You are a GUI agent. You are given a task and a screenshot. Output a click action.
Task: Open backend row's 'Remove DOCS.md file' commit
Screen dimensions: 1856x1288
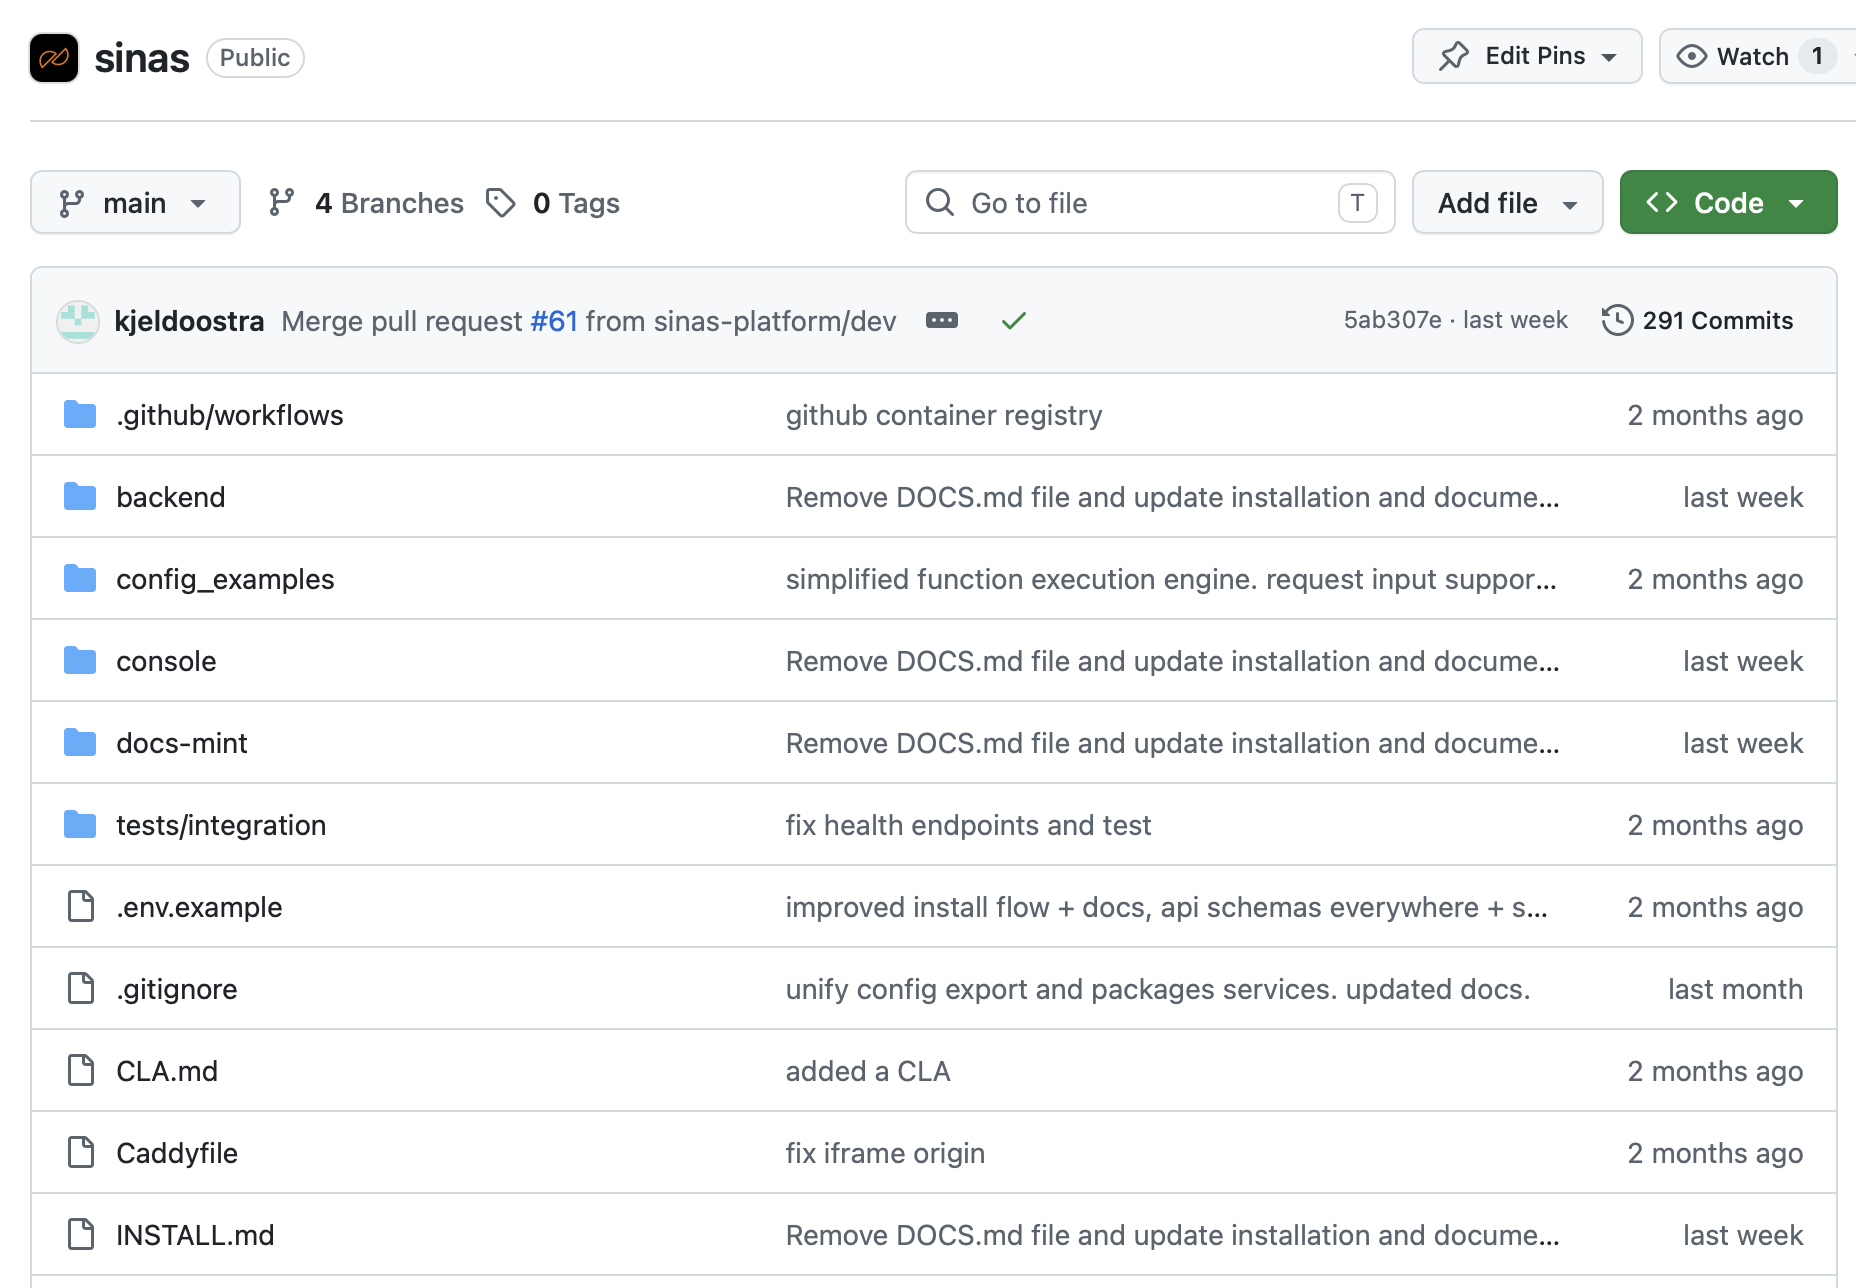click(1172, 497)
